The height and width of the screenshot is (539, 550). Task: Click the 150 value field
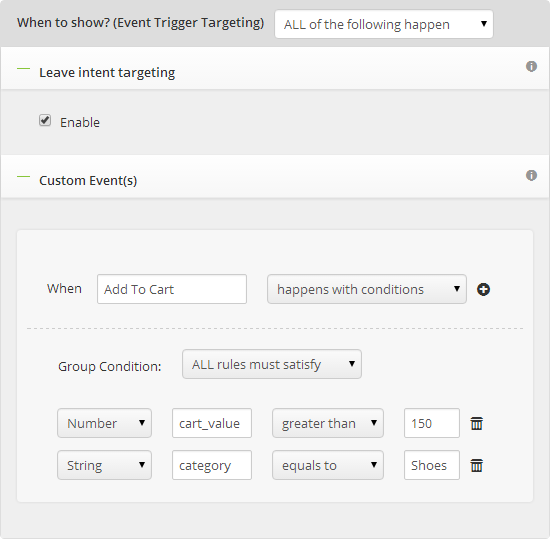[x=432, y=423]
